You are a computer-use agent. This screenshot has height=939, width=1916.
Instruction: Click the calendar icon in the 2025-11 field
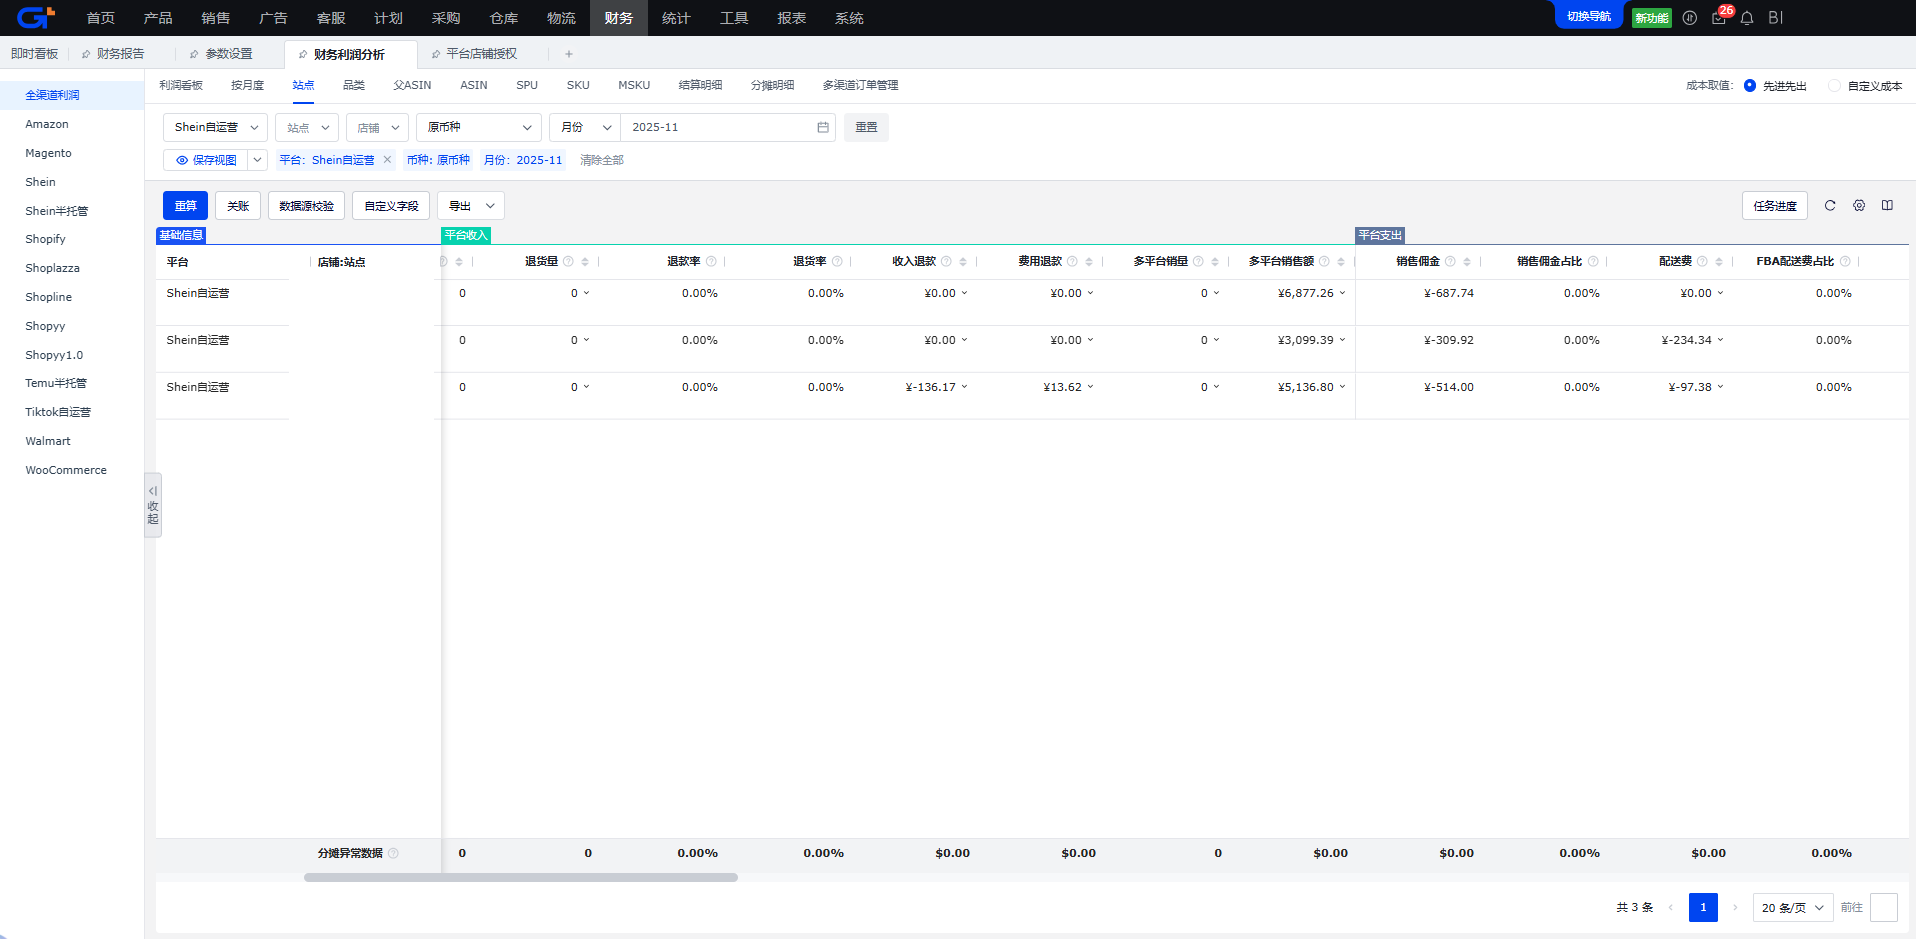coord(823,127)
